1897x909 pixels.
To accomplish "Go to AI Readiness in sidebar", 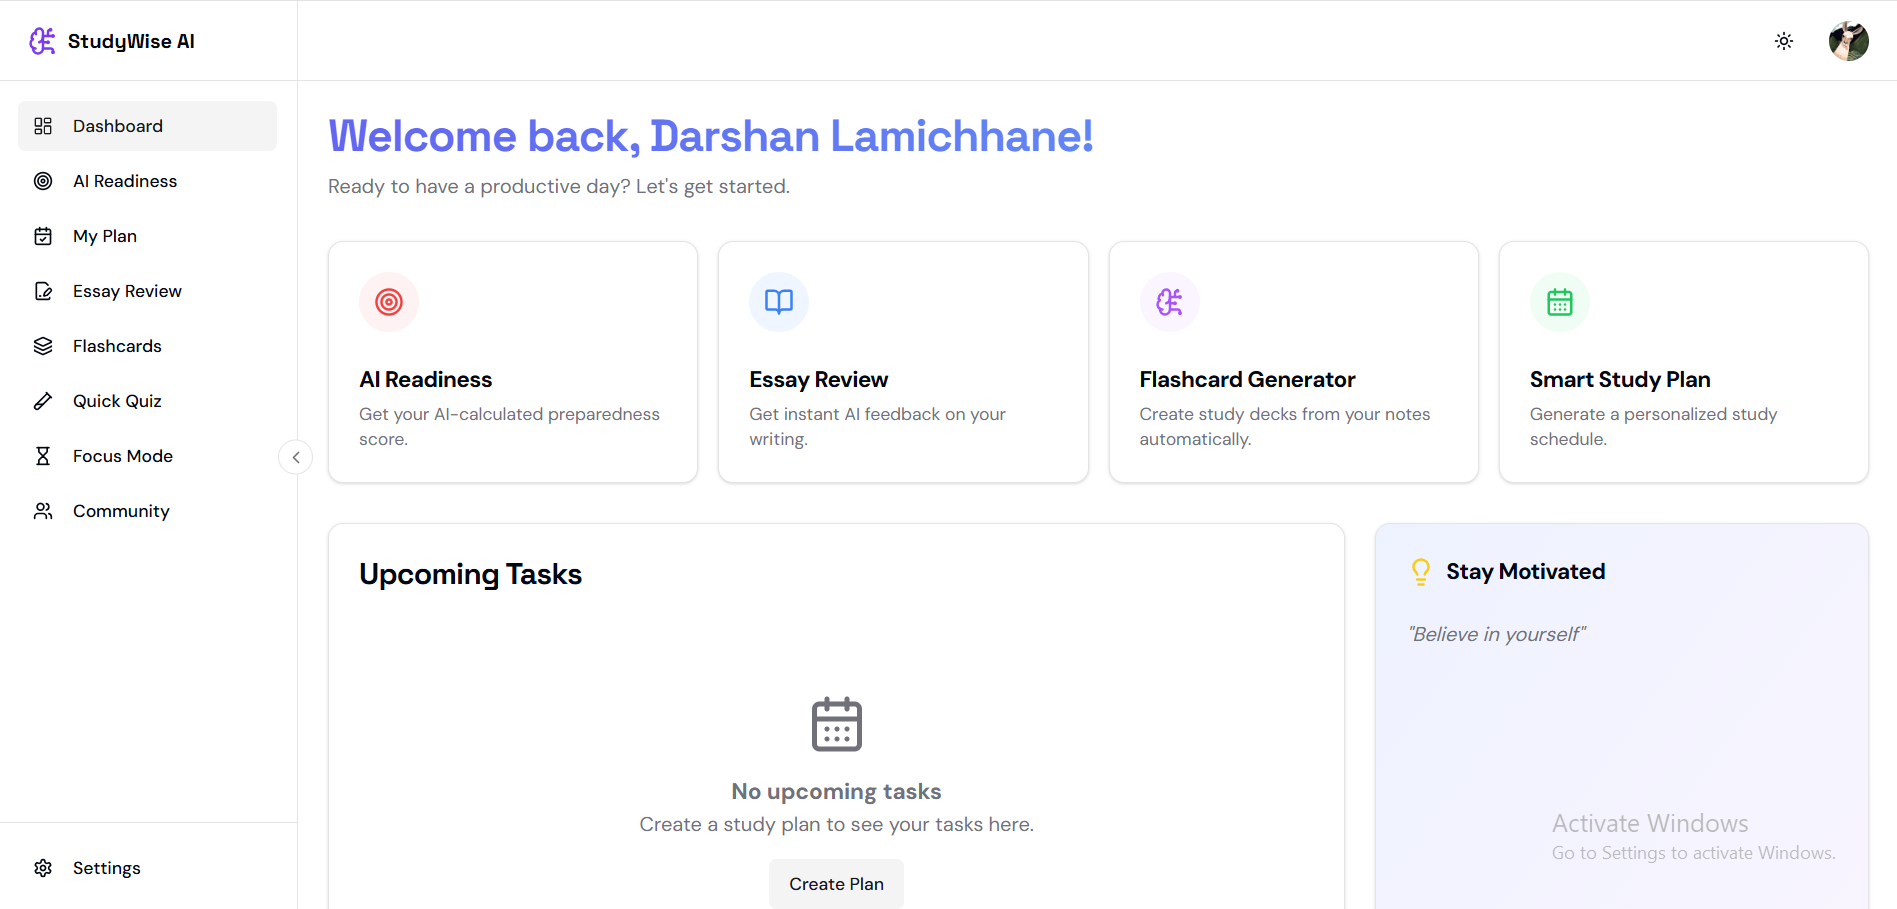I will click(x=147, y=181).
